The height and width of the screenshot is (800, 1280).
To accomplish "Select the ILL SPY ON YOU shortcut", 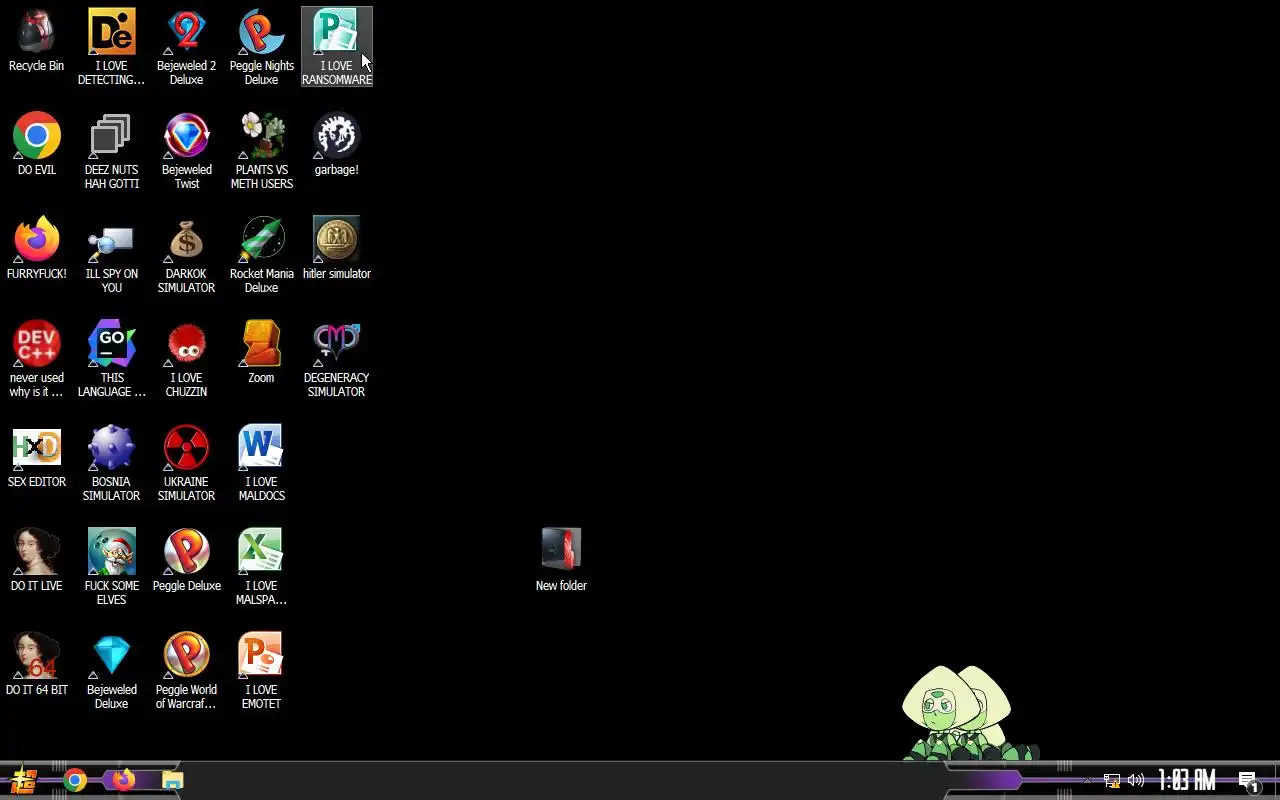I will tap(111, 255).
